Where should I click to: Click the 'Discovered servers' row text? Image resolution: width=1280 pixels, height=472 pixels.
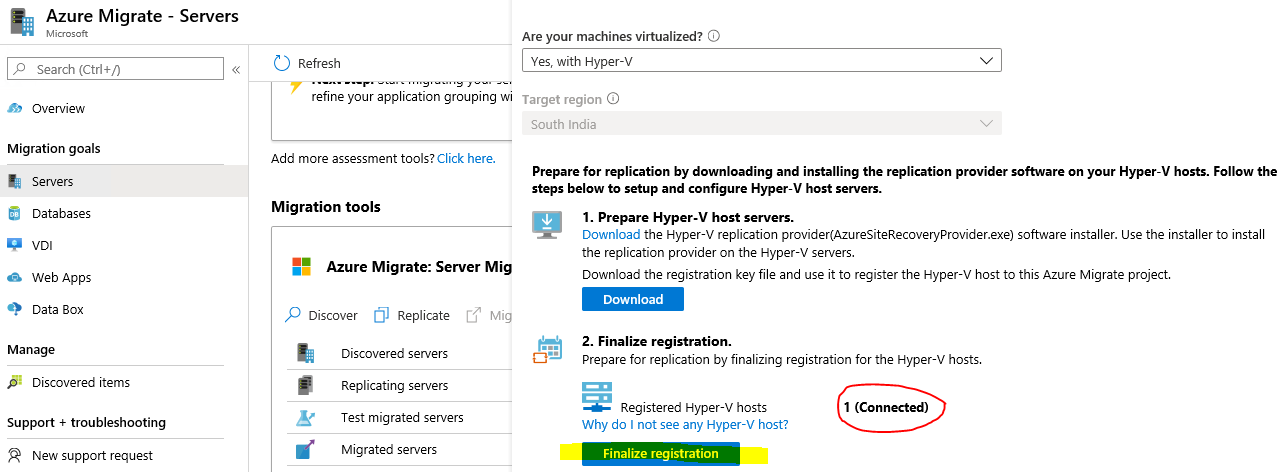tap(394, 353)
